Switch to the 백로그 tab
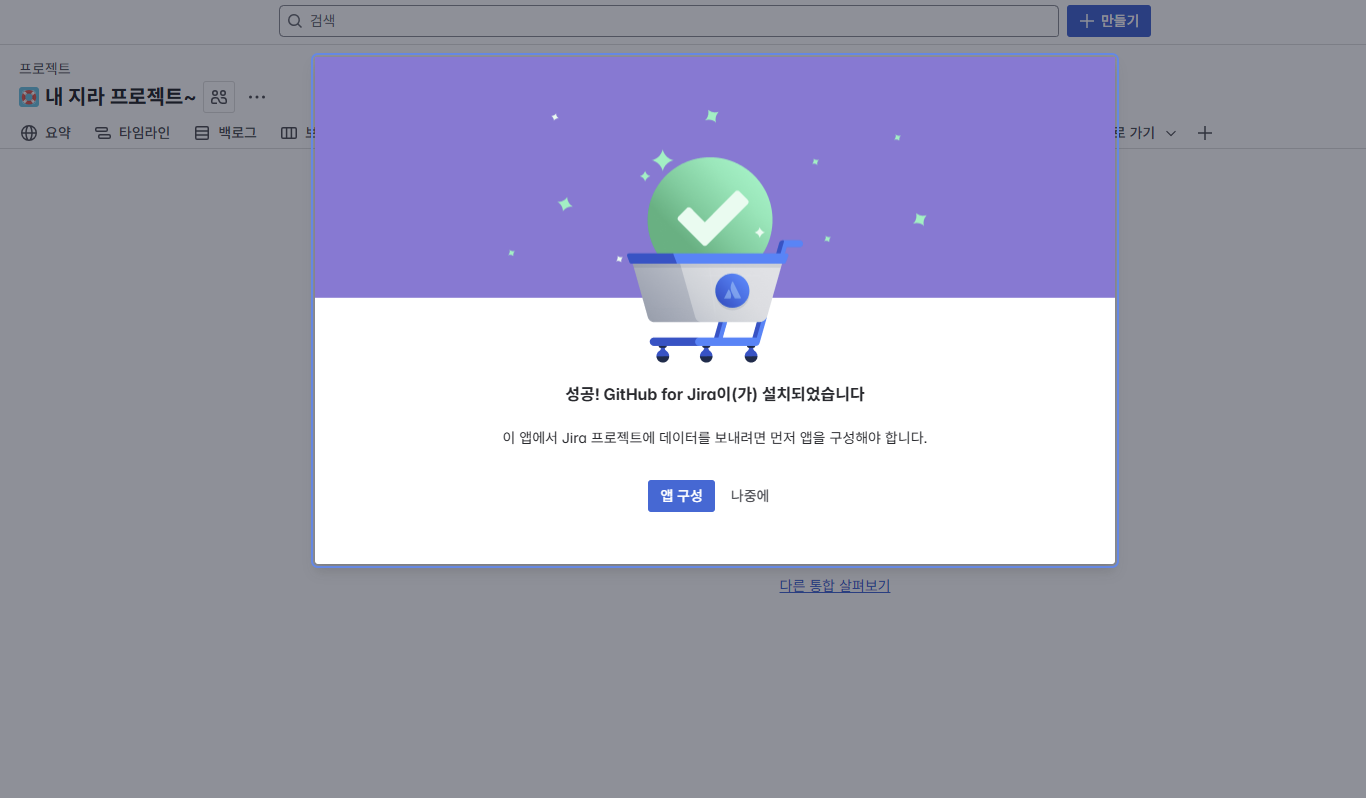 [225, 132]
